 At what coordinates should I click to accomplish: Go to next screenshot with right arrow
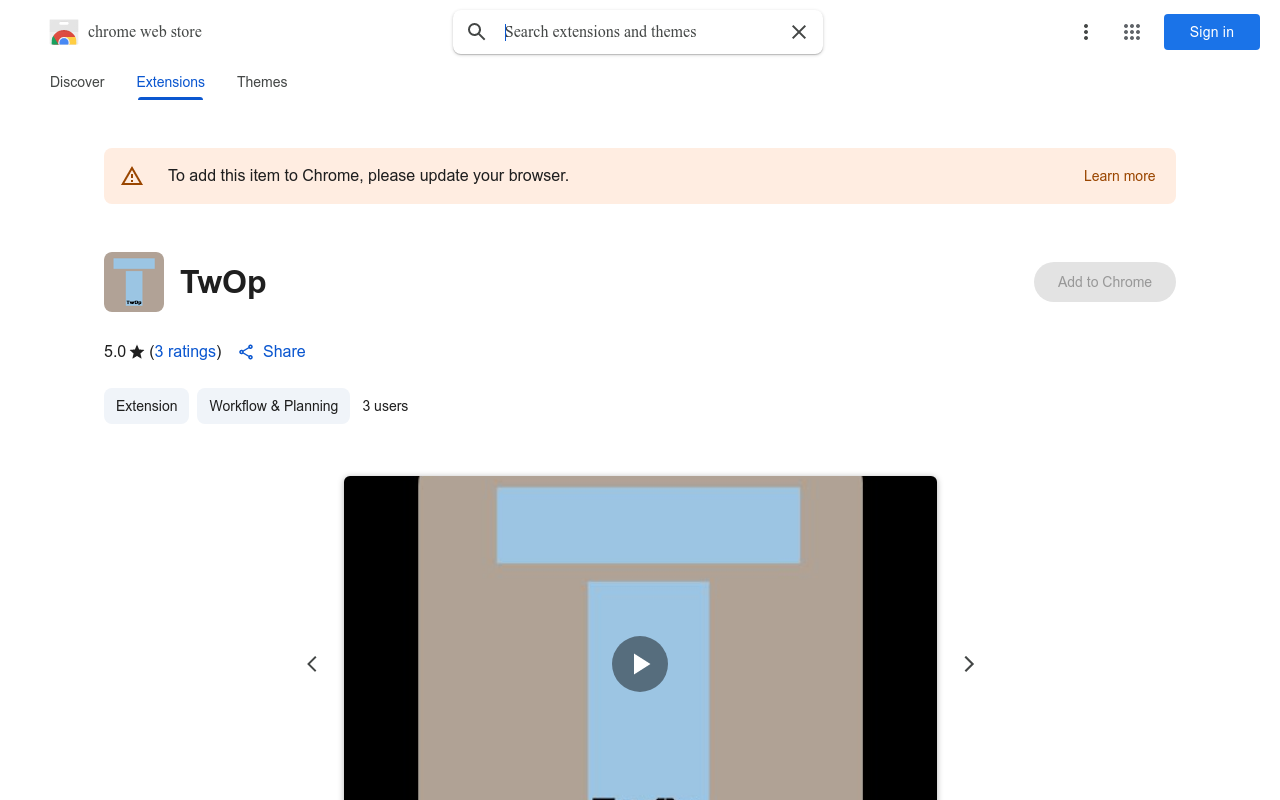[x=968, y=664]
